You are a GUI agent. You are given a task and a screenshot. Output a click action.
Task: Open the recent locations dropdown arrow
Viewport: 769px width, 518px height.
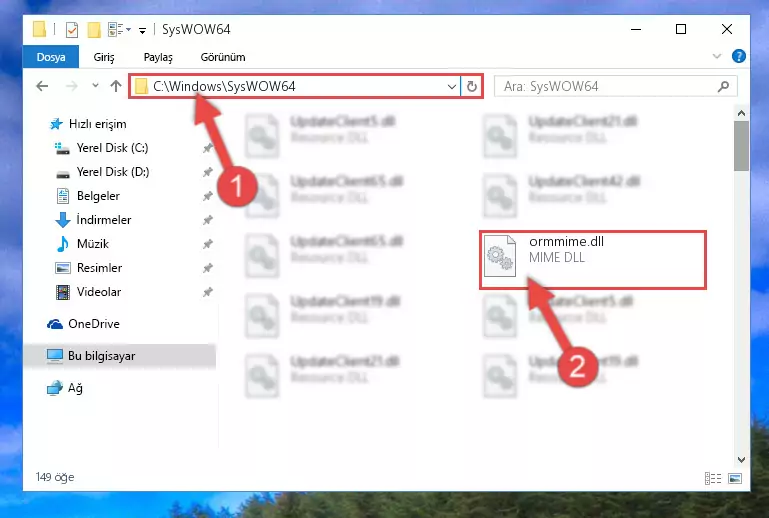95,86
